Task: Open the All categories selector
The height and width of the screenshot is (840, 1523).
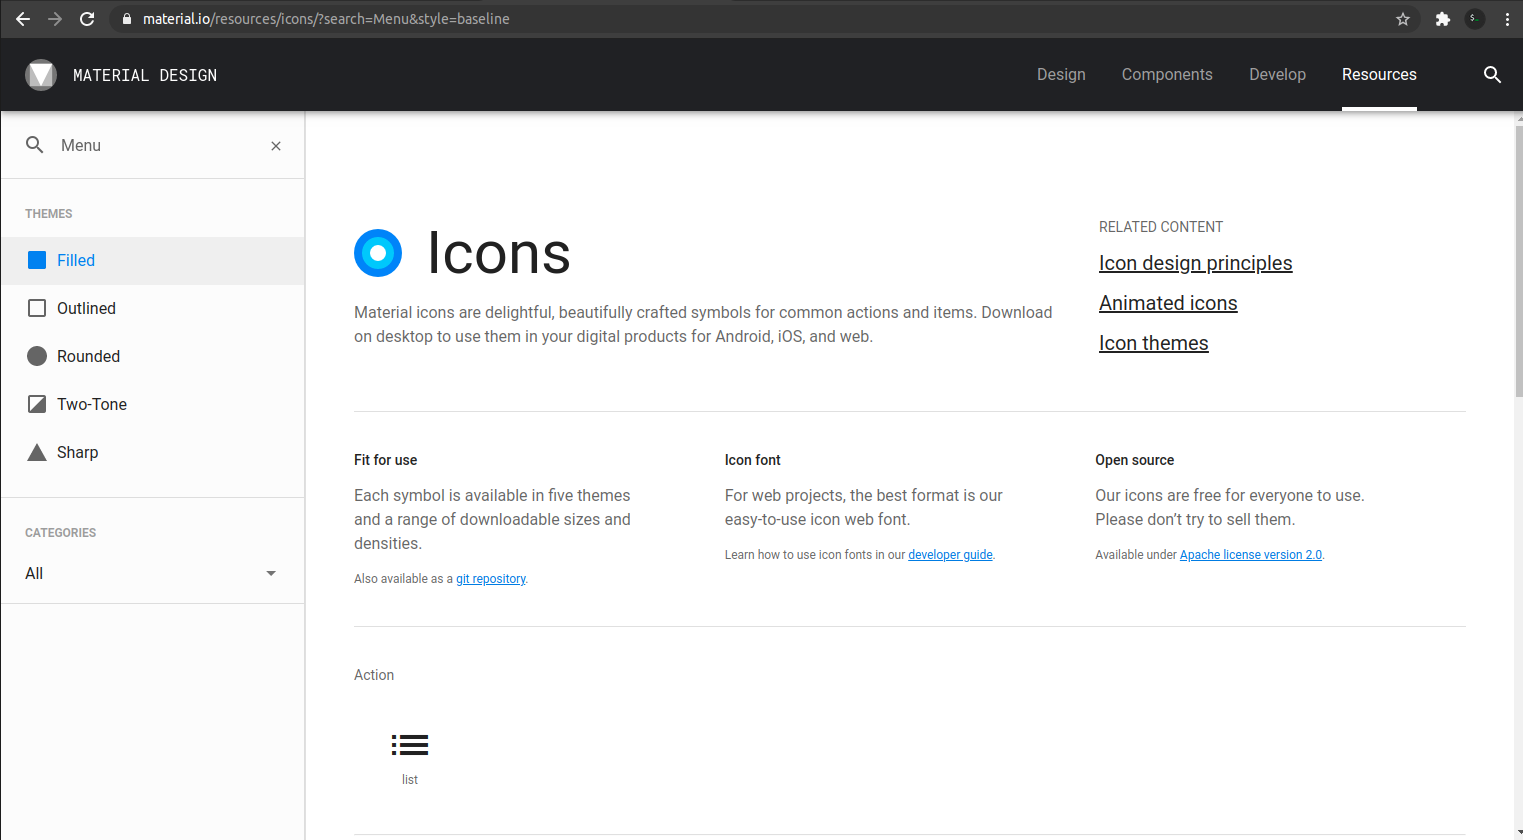Action: 152,573
